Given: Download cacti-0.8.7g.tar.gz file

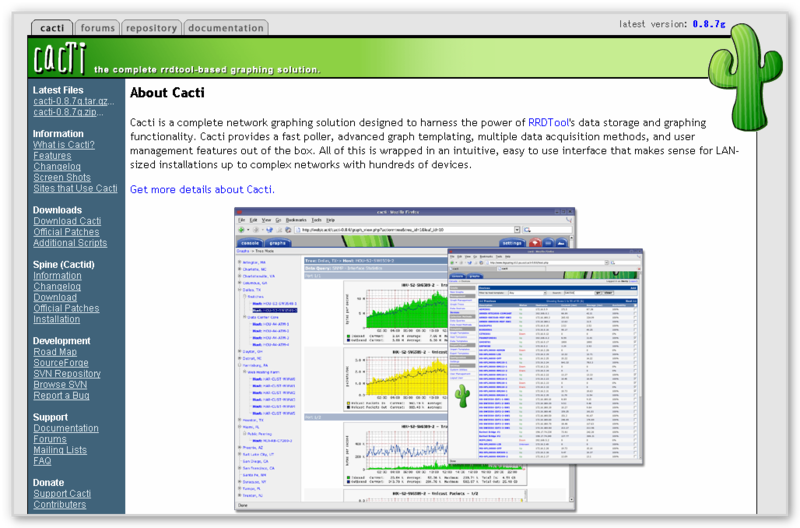Looking at the screenshot, I should point(73,101).
